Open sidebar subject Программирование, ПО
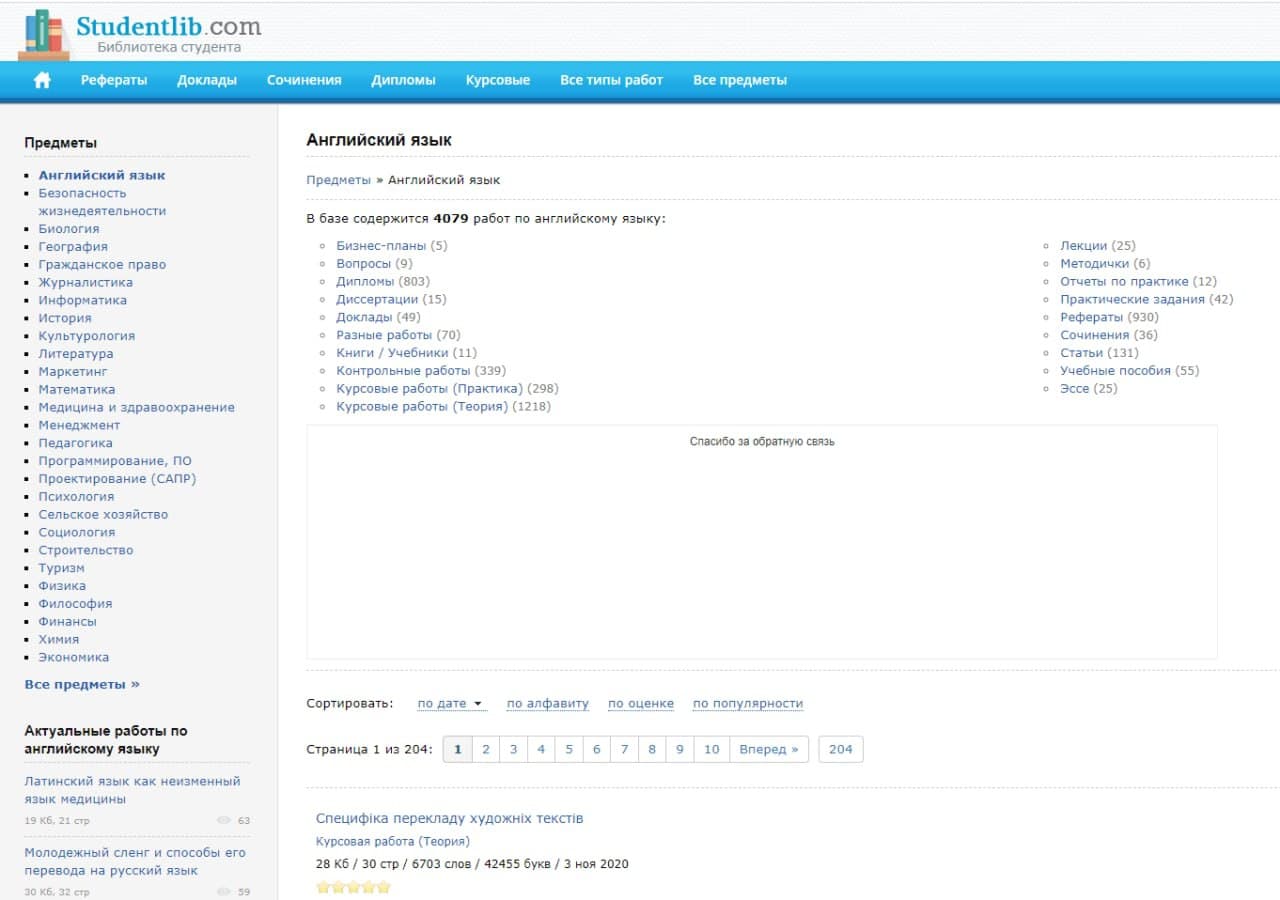This screenshot has width=1280, height=900. (115, 461)
